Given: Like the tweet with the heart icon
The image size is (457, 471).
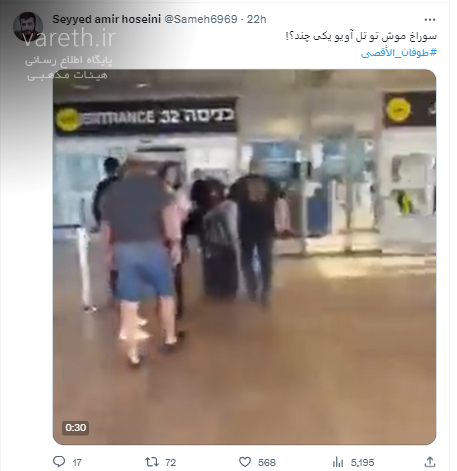Looking at the screenshot, I should (245, 462).
